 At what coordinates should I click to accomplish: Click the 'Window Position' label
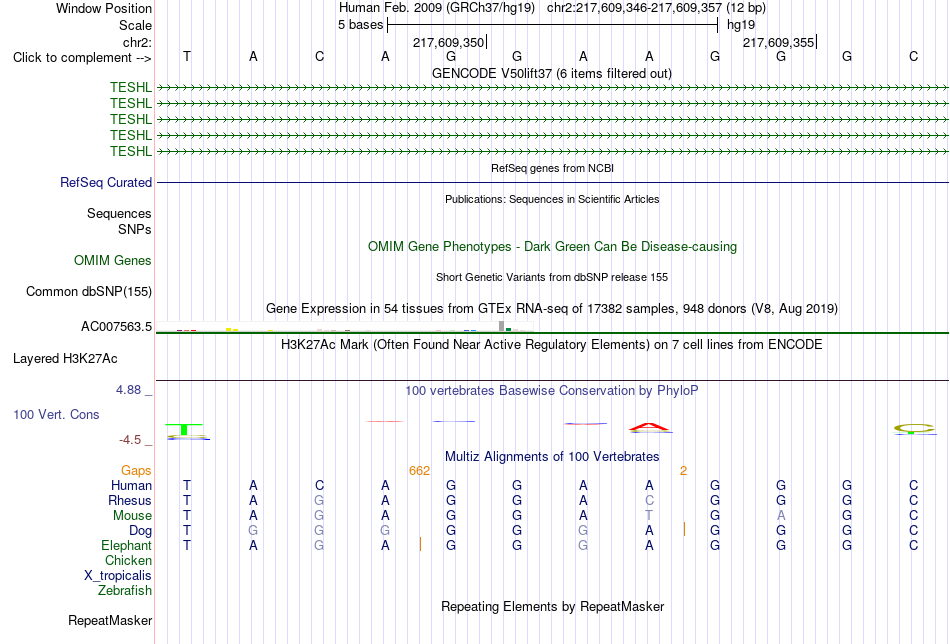[x=104, y=8]
